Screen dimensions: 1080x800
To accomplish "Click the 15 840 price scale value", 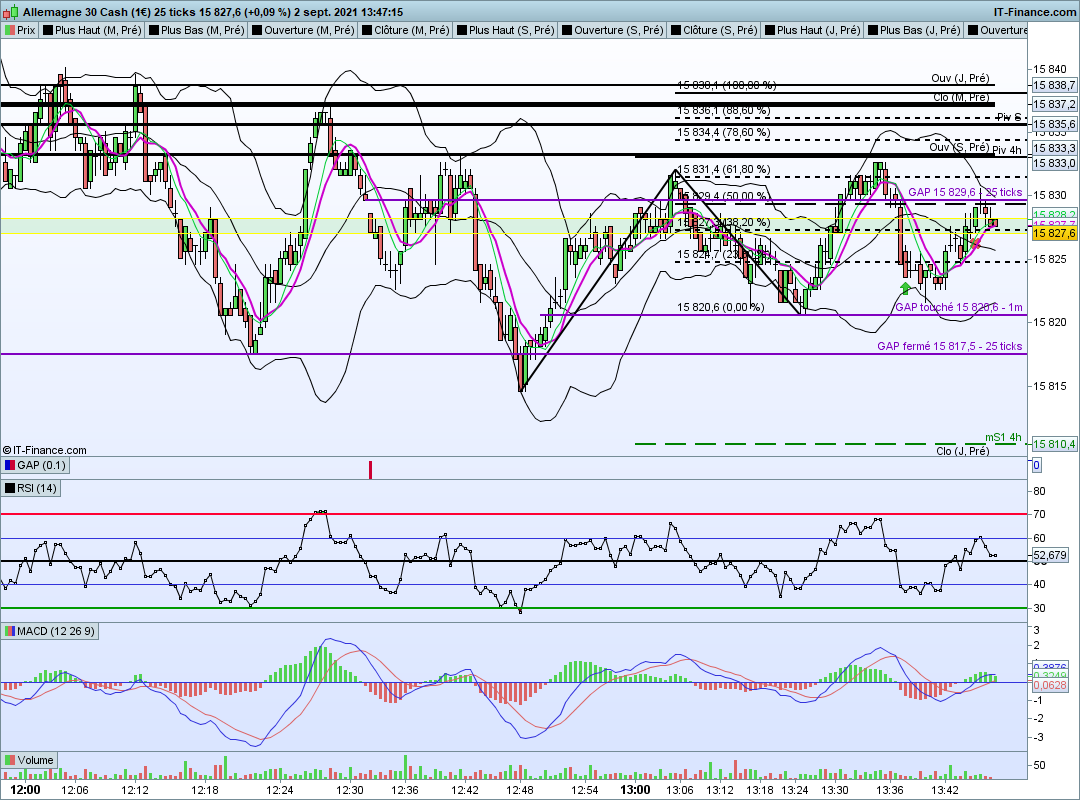I will (1050, 69).
